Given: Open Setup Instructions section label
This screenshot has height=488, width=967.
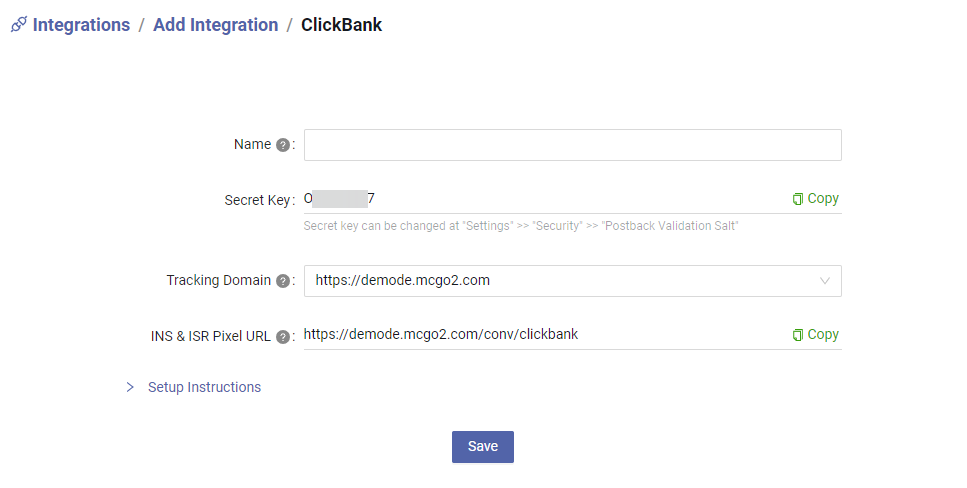Looking at the screenshot, I should tap(204, 387).
